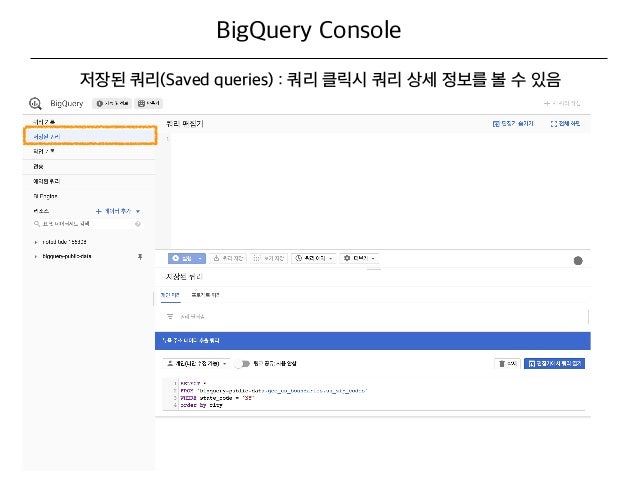Open the Add Data dropdown arrow
638x479 pixels.
point(138,211)
